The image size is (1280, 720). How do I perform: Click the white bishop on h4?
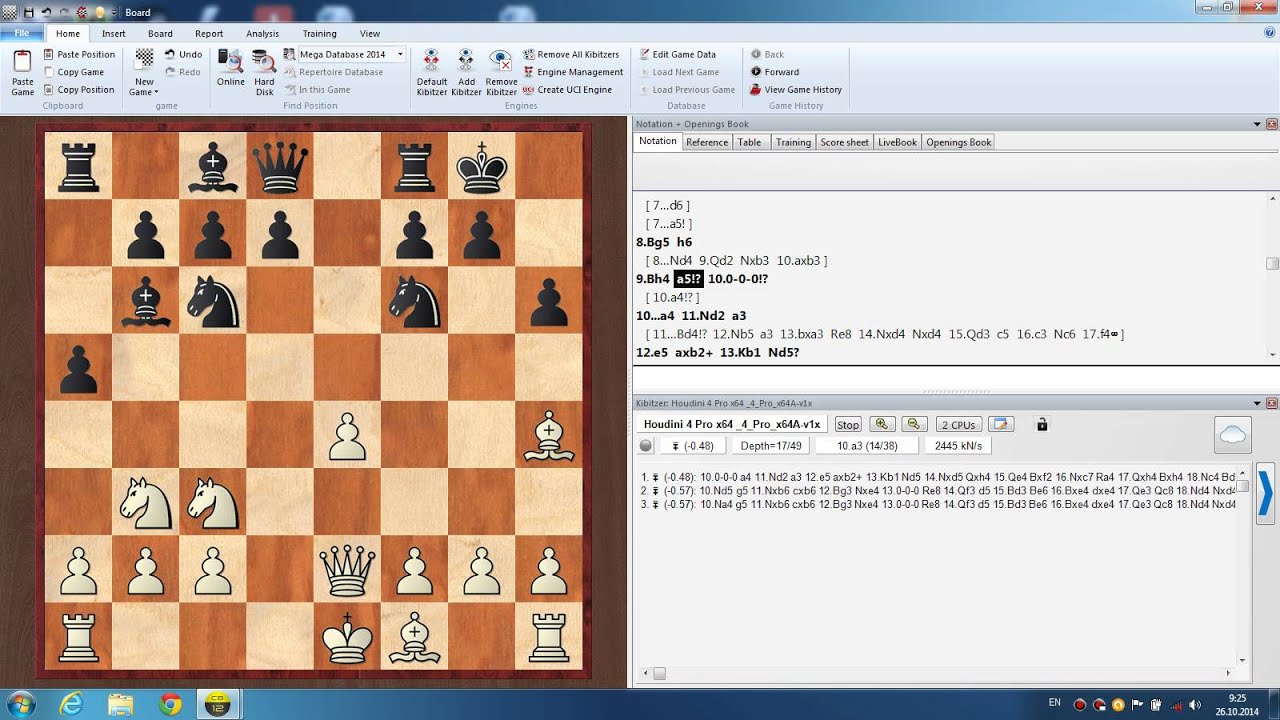coord(548,435)
